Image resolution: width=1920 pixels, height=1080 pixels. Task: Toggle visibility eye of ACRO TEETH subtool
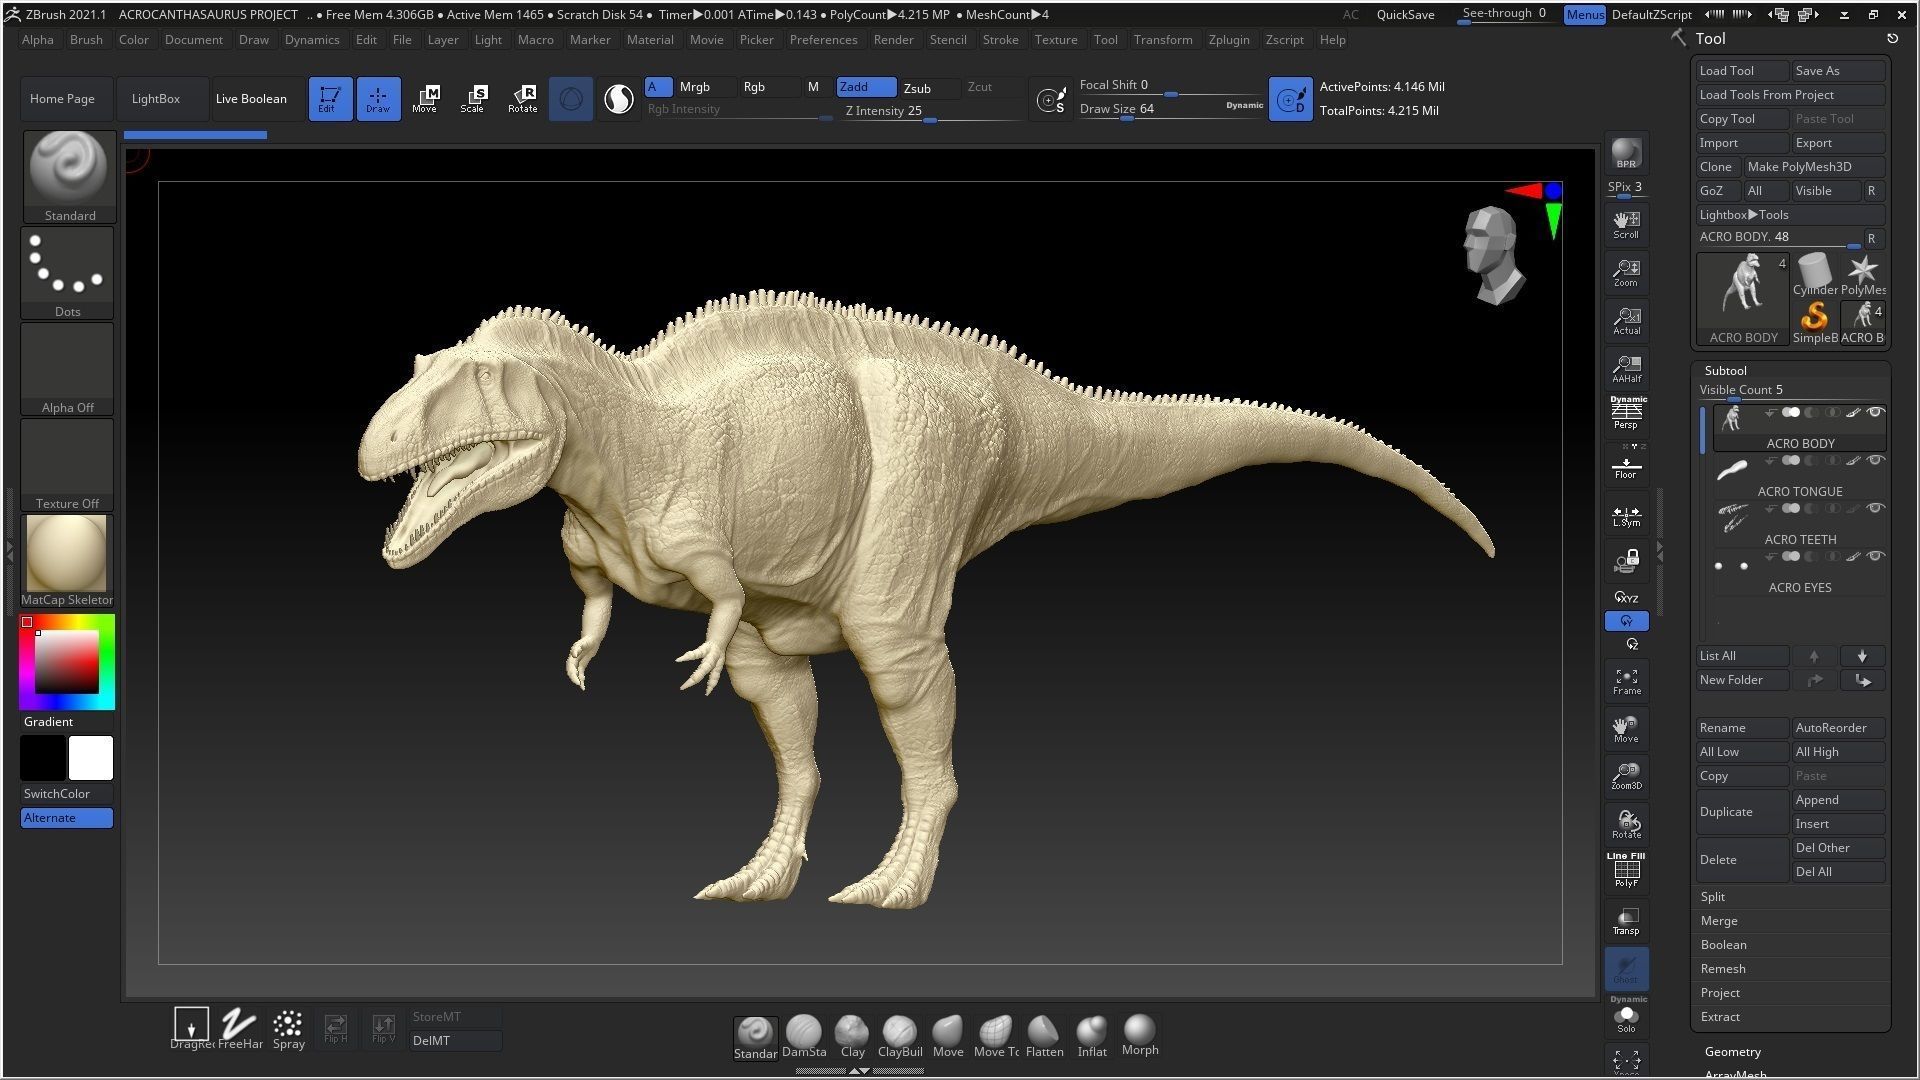pyautogui.click(x=1875, y=509)
